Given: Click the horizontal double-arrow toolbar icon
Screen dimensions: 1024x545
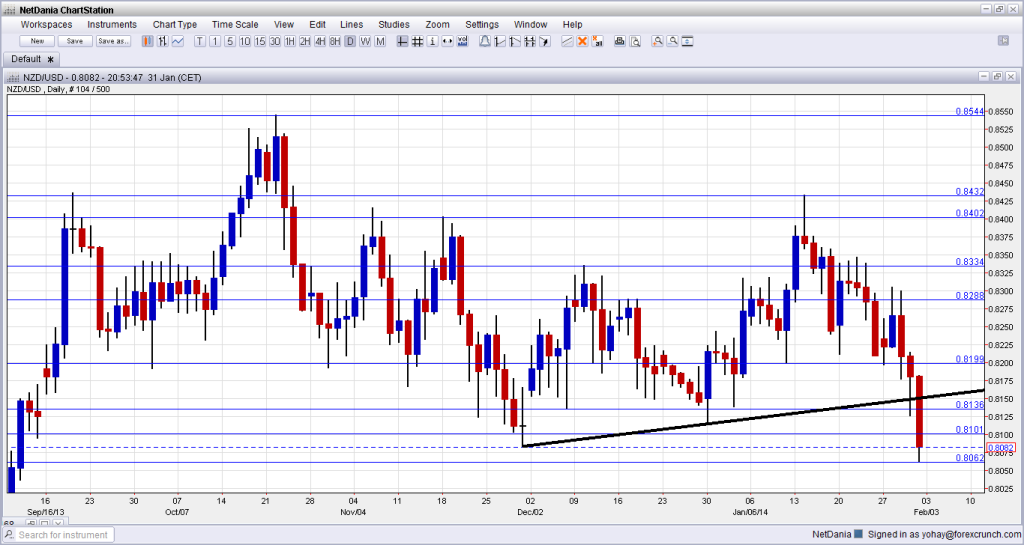Looking at the screenshot, I should [447, 41].
